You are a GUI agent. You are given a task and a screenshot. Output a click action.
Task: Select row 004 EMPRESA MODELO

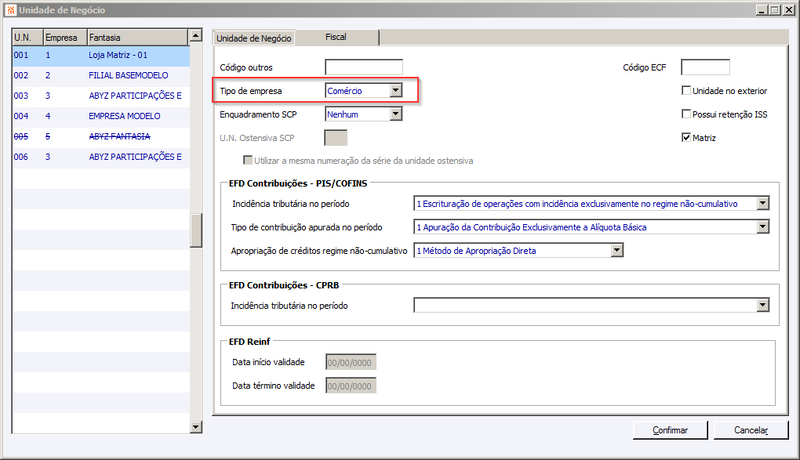(x=101, y=116)
